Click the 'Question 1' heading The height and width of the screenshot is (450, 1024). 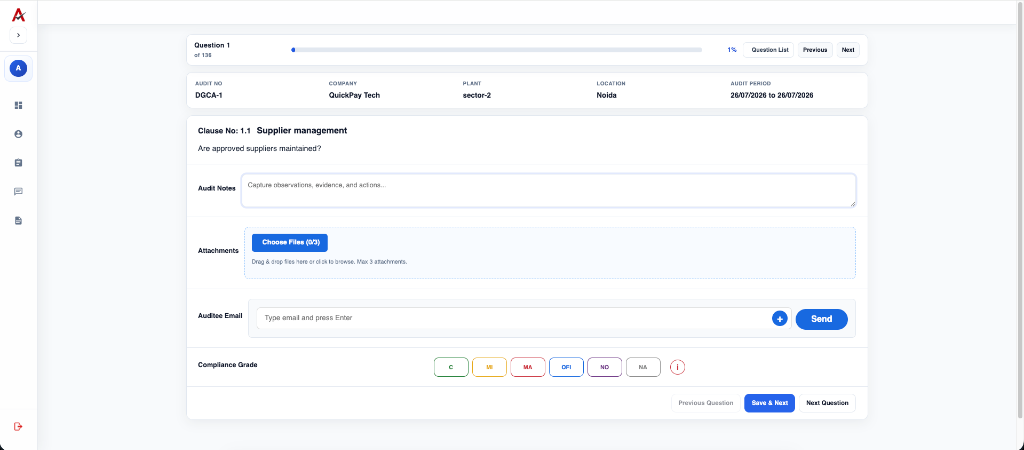point(212,45)
